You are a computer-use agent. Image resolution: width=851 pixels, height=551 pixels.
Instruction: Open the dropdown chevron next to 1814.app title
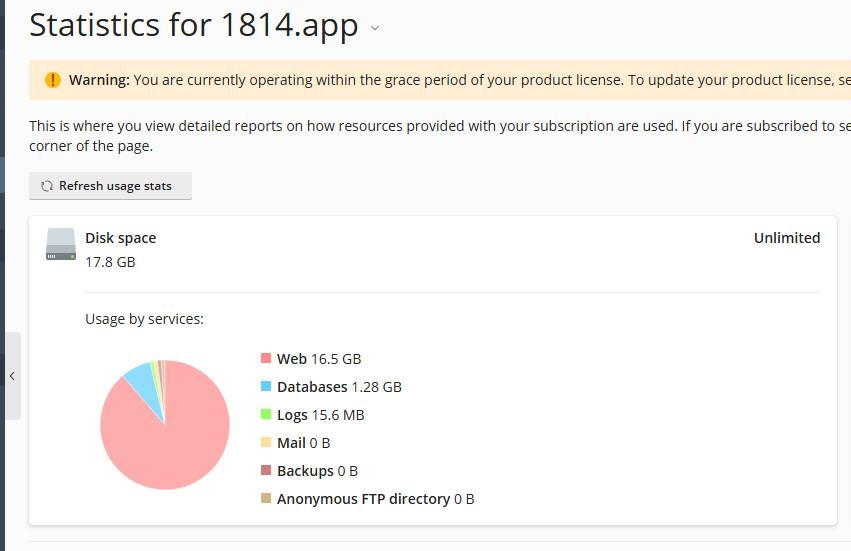pos(375,28)
